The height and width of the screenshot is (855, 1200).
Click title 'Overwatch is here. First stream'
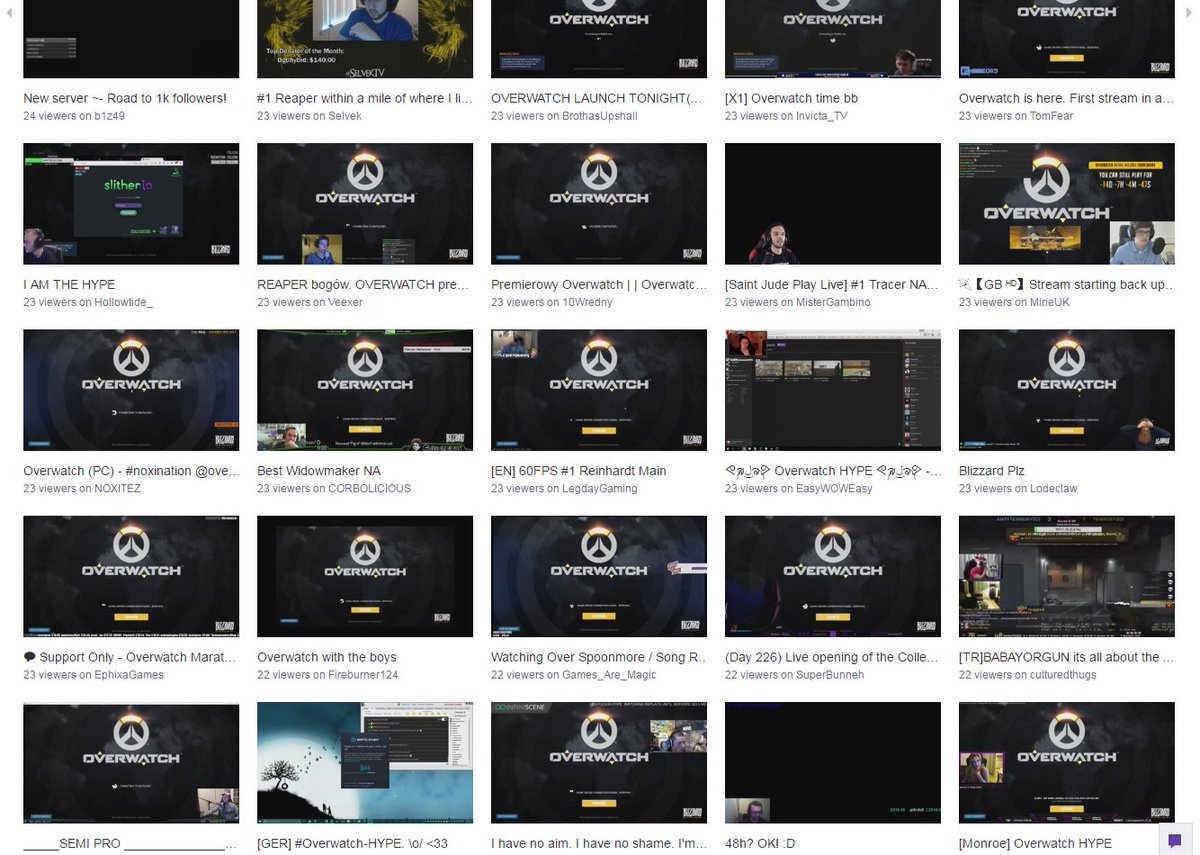[x=1067, y=99]
